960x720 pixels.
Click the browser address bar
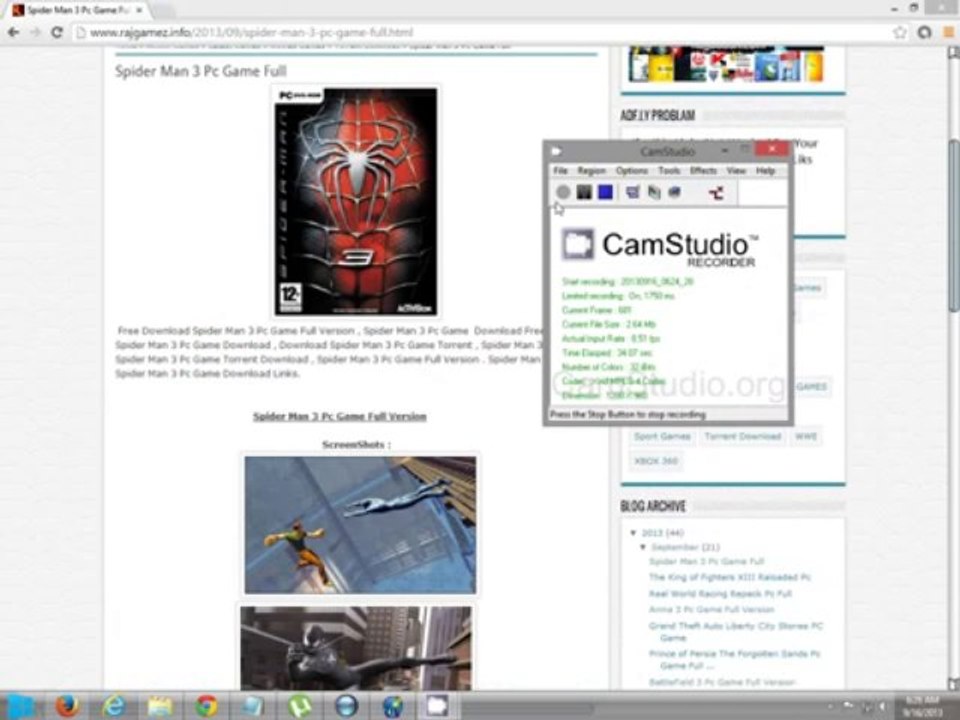coord(484,32)
